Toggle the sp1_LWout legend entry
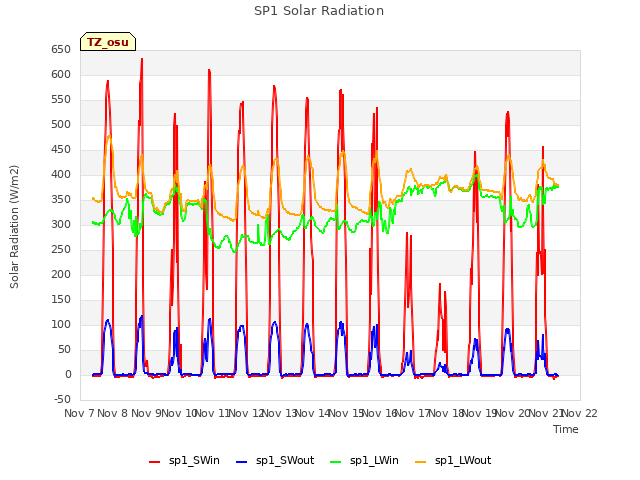Screen dimensions: 640x480 (x=453, y=460)
